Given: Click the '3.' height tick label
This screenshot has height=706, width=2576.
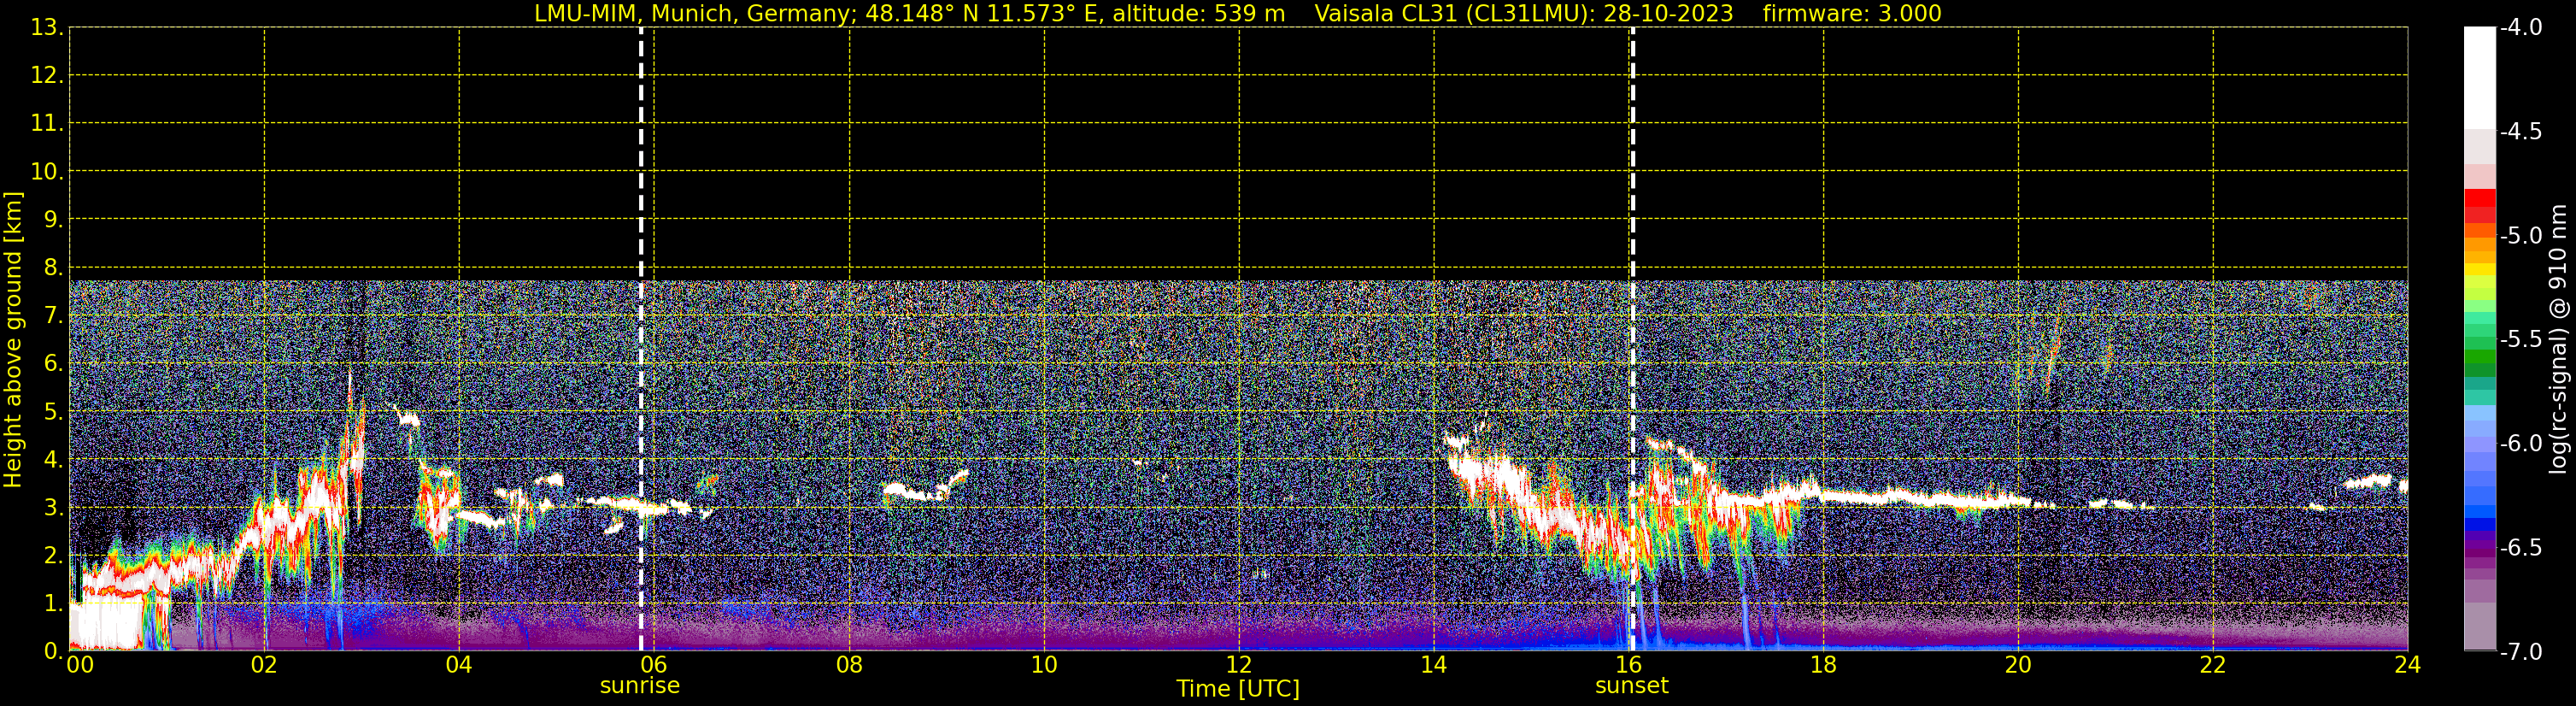Looking at the screenshot, I should tap(53, 508).
